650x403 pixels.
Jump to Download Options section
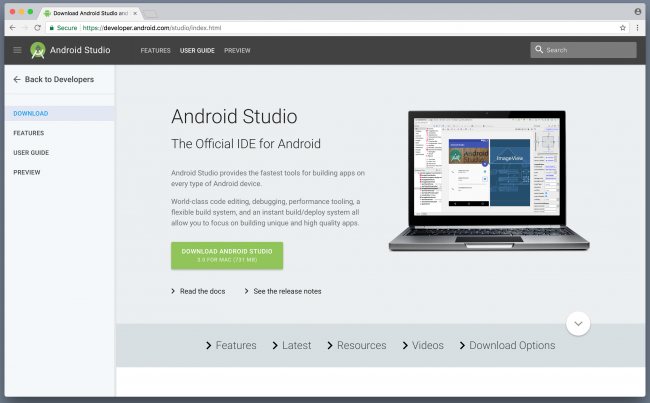tap(506, 345)
